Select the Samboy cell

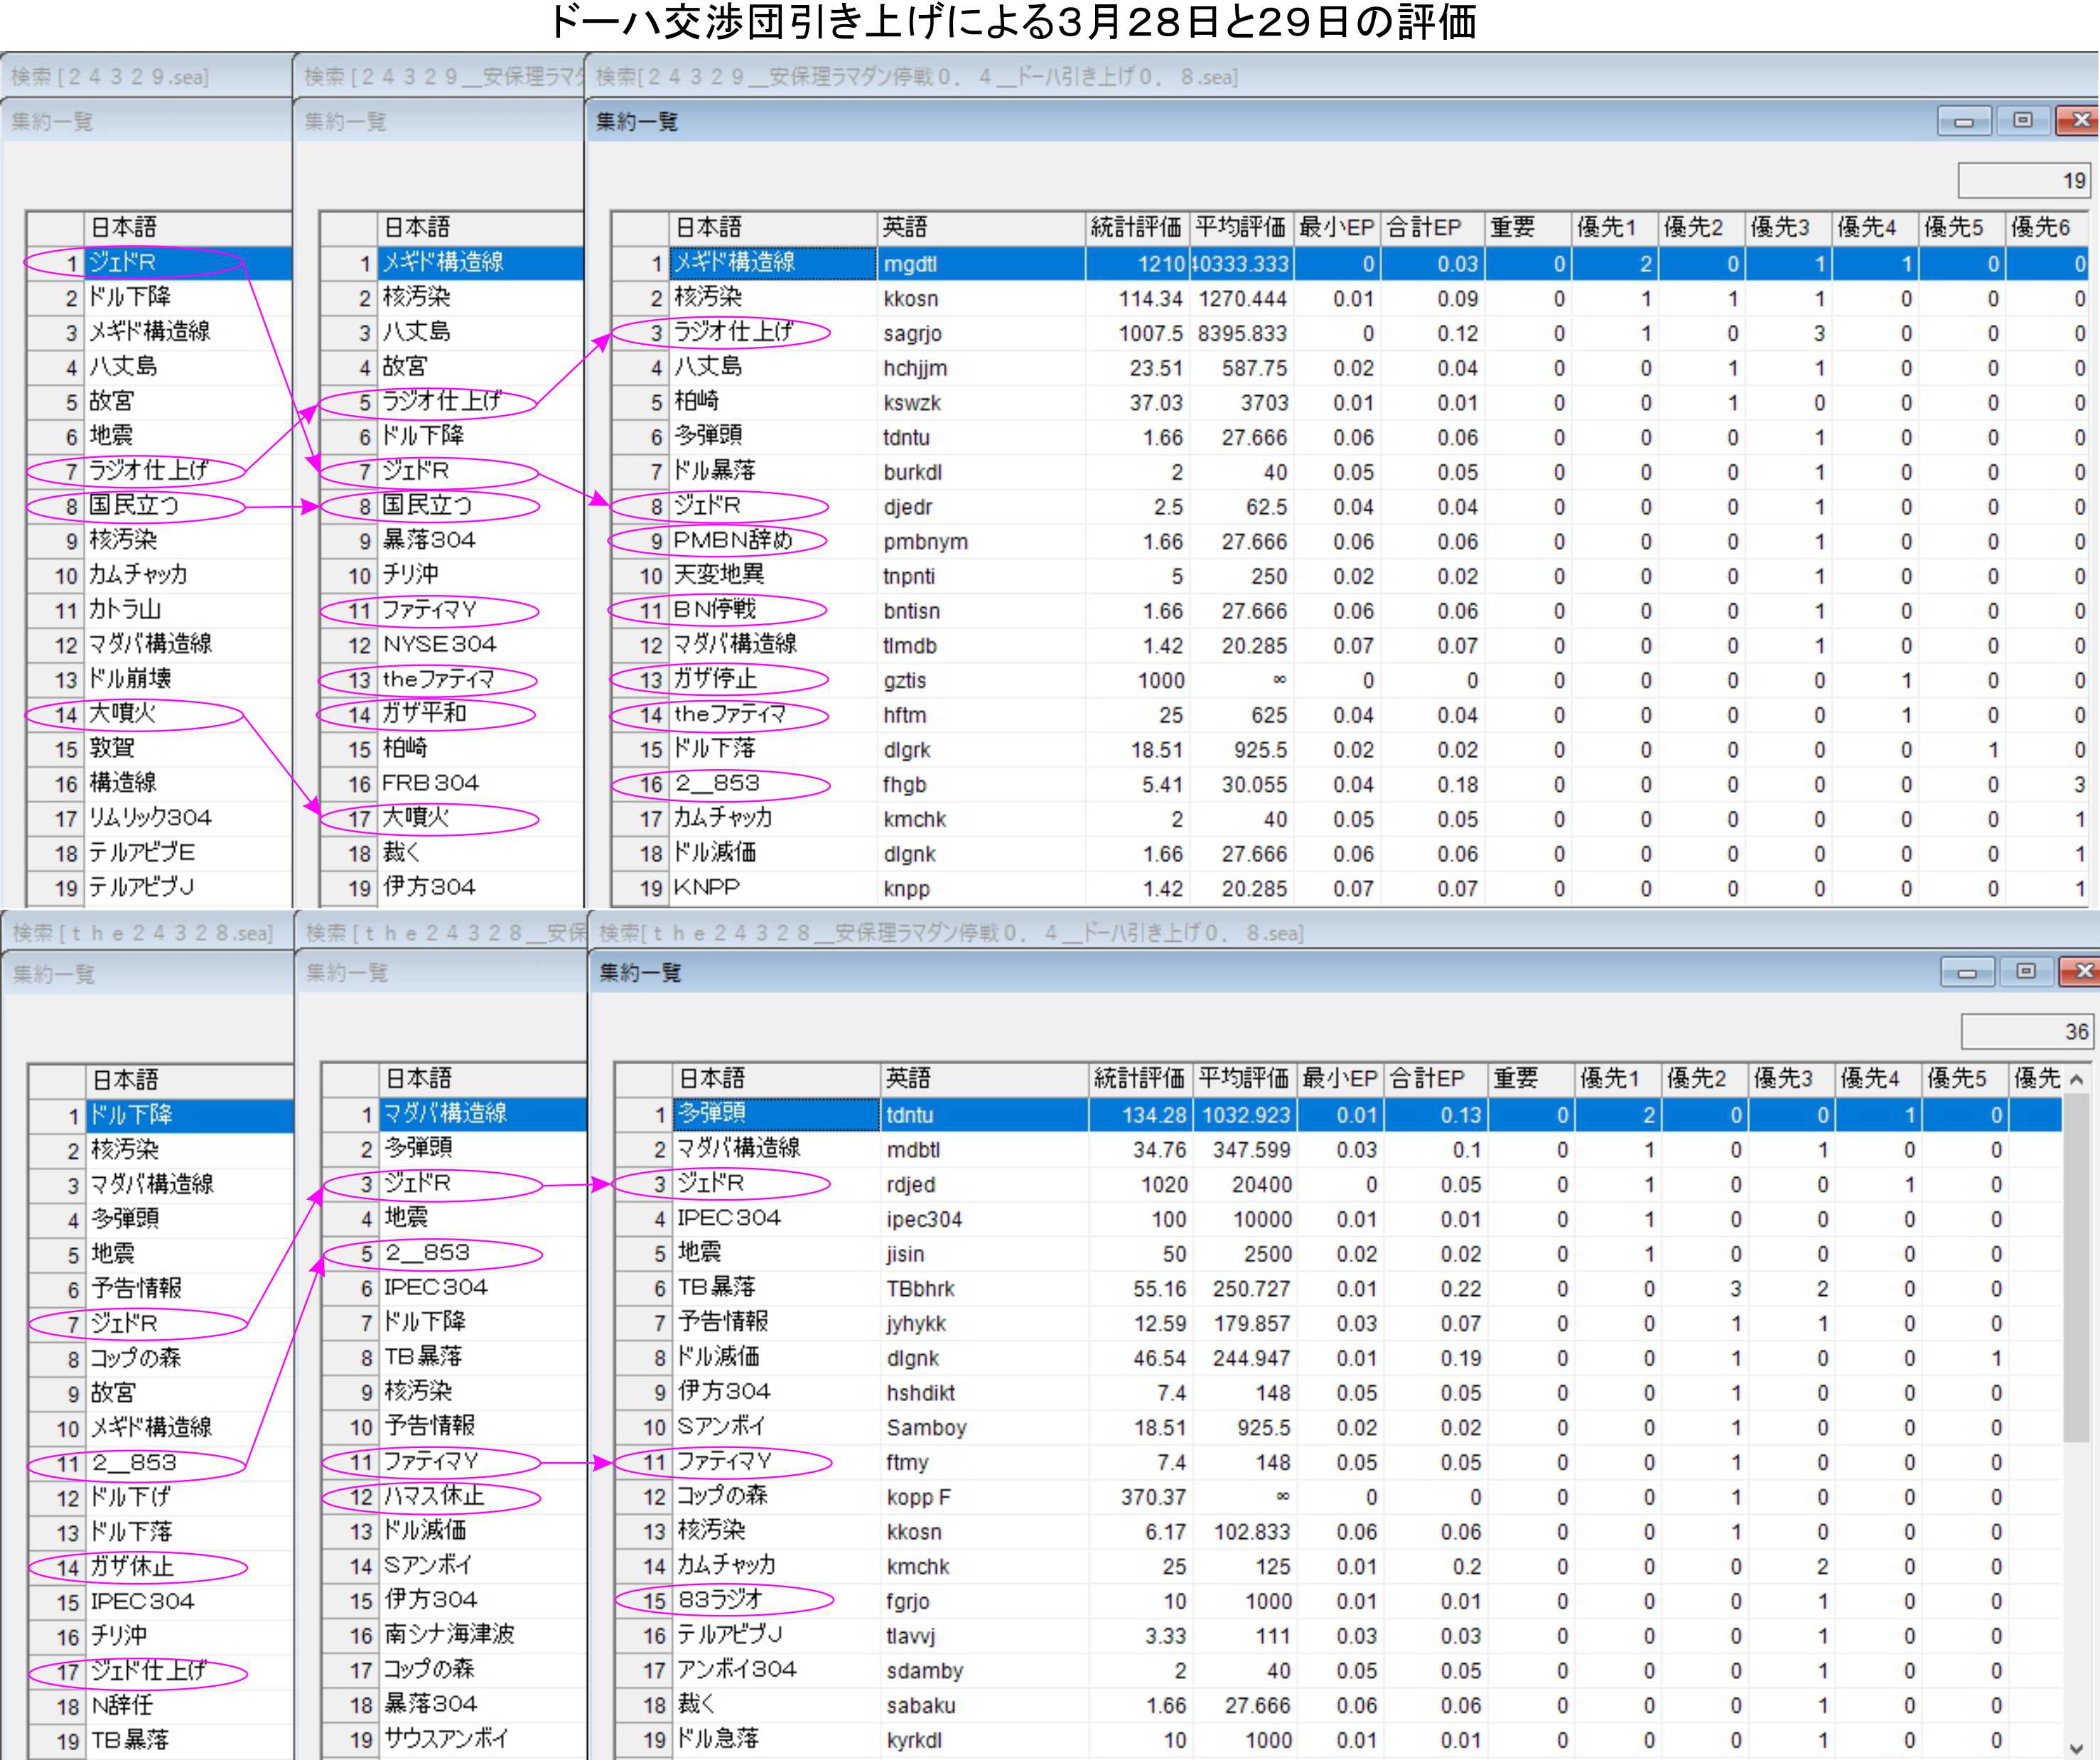[985, 1428]
